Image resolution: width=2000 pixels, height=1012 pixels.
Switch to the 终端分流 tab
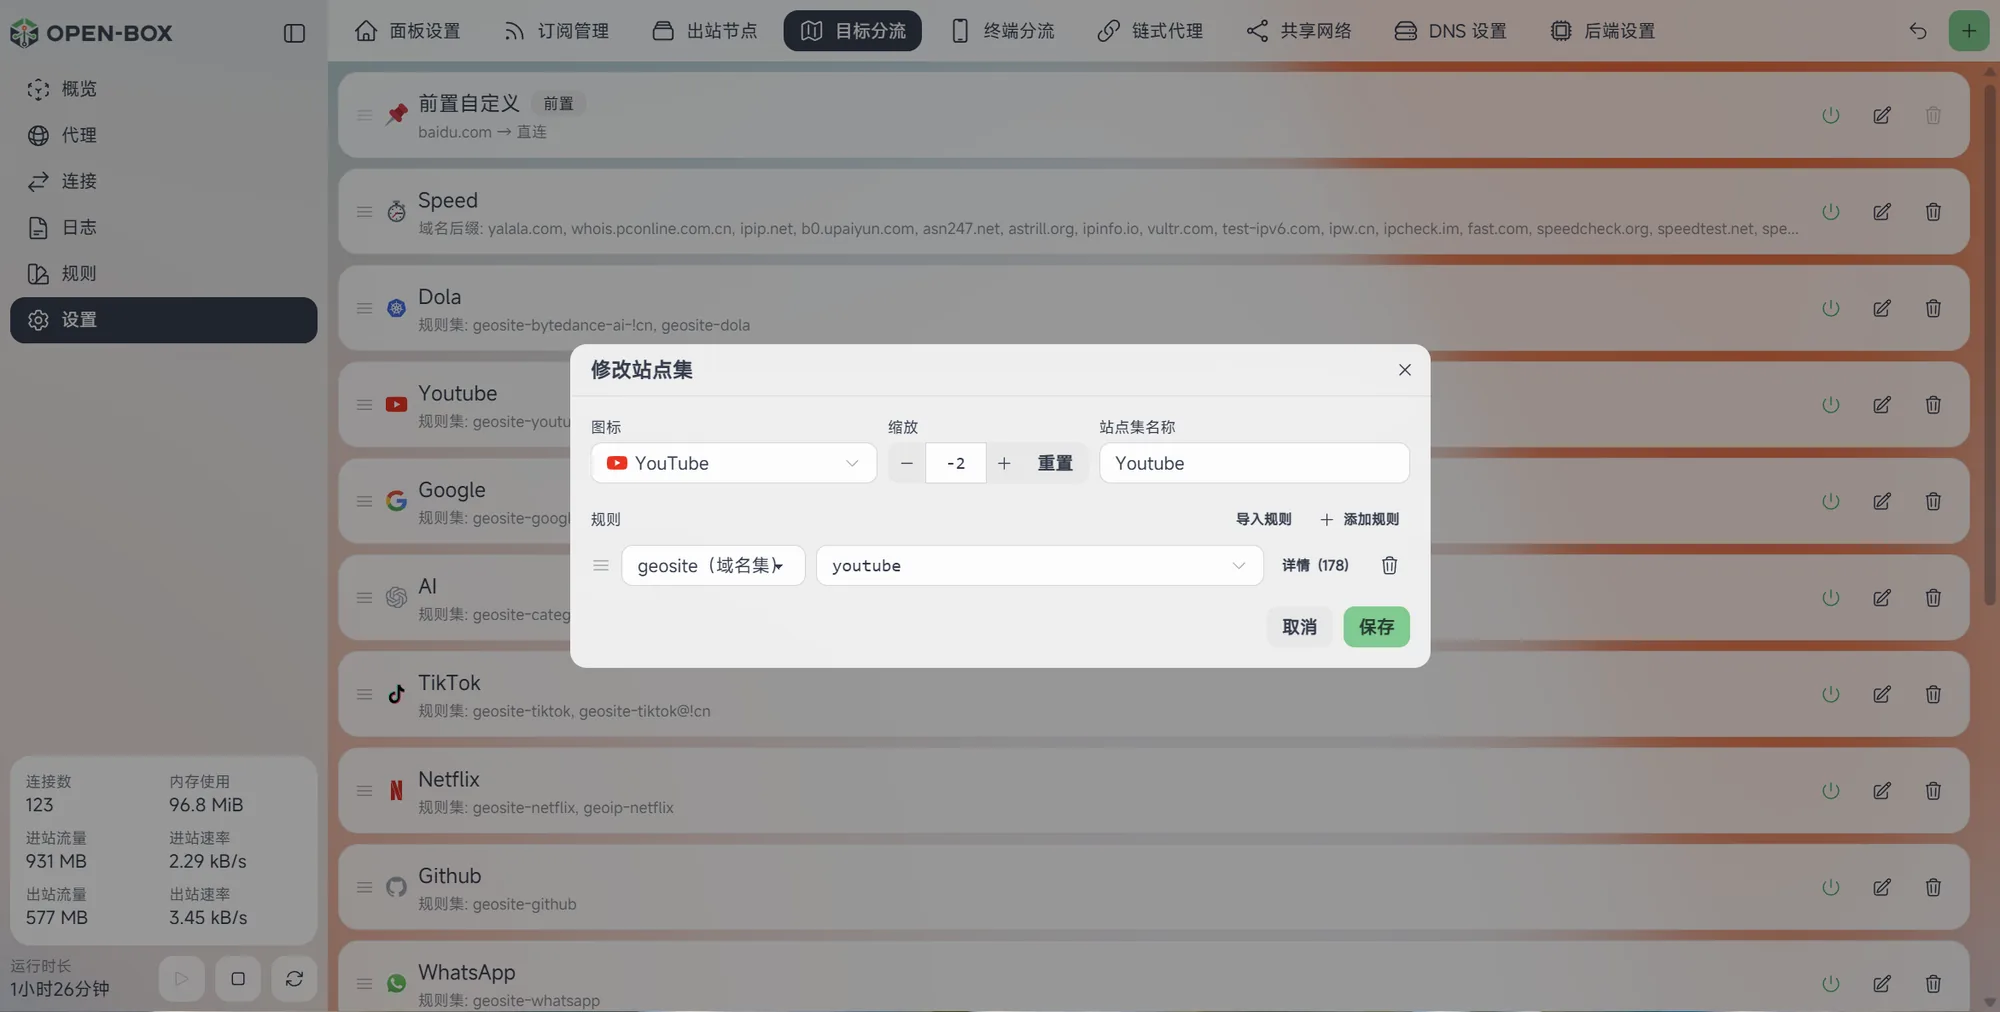coord(1002,31)
